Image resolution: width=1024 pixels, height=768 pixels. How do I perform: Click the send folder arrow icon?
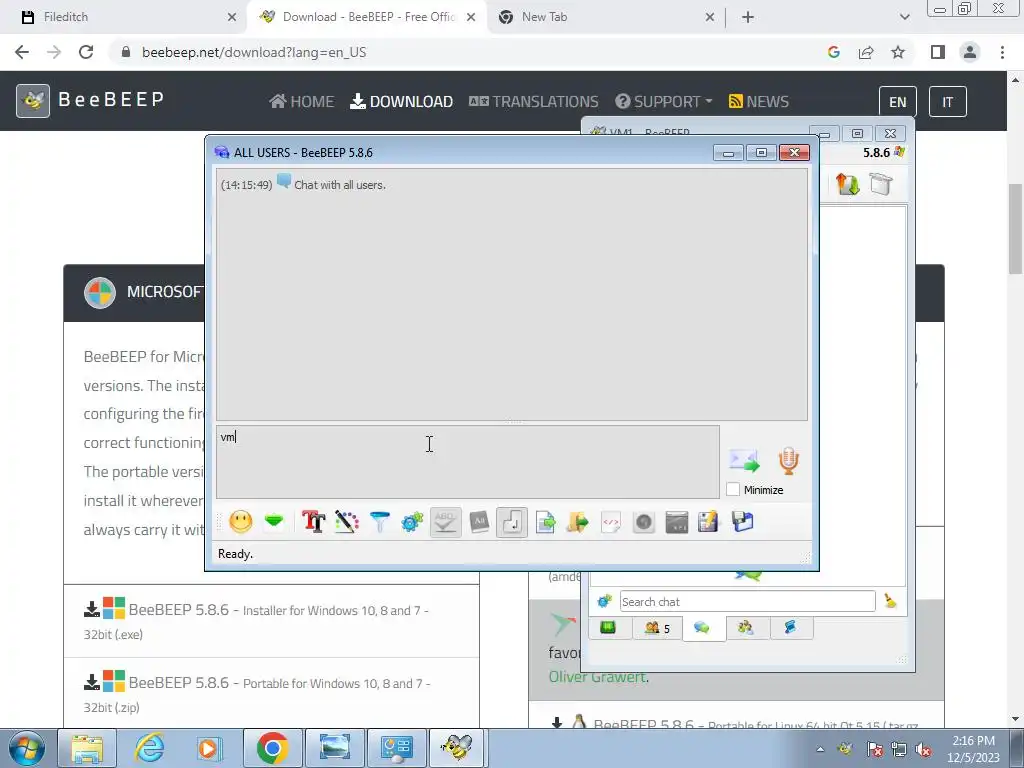(x=577, y=522)
